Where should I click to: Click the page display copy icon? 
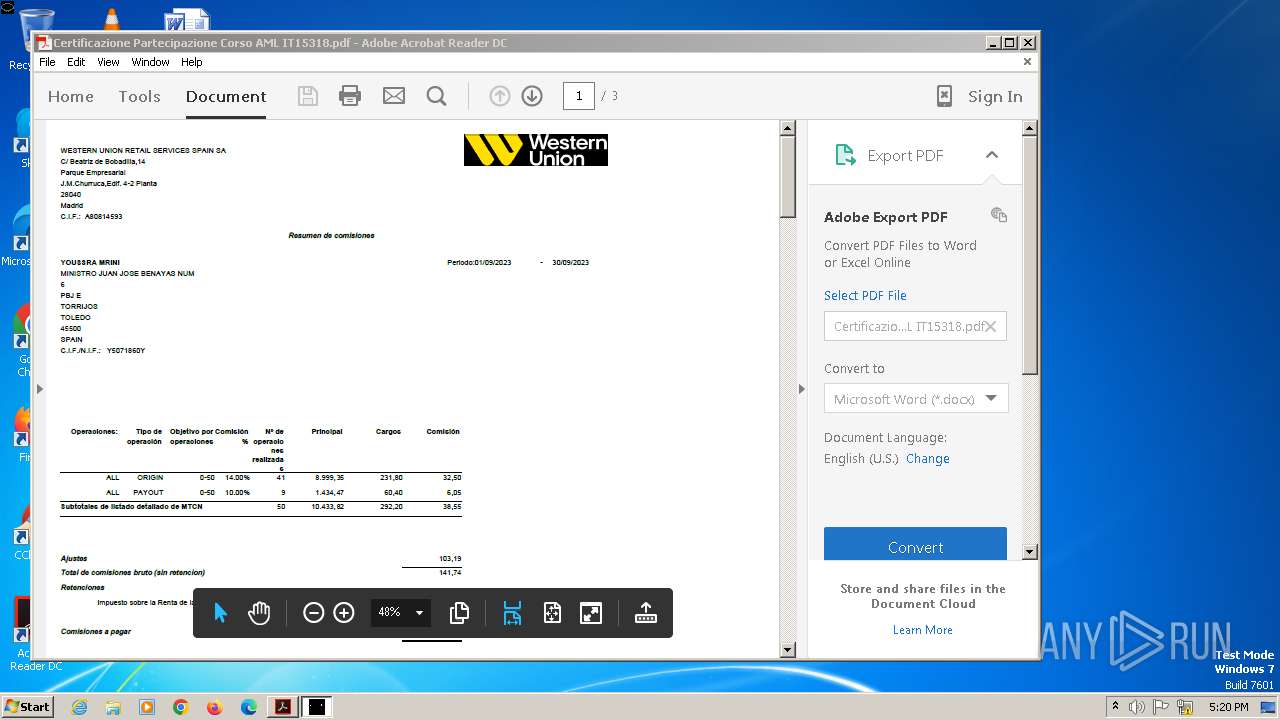pyautogui.click(x=460, y=613)
